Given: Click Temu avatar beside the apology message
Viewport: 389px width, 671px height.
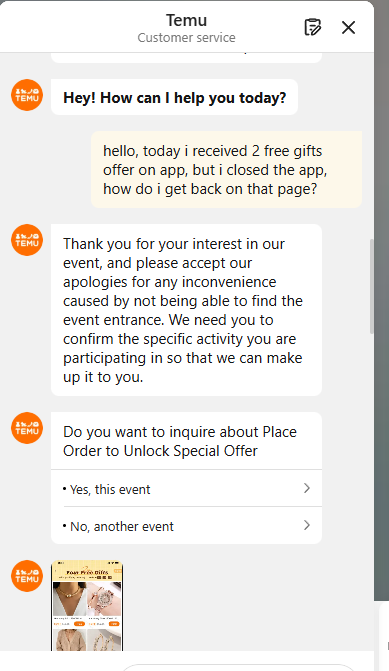Looking at the screenshot, I should (27, 240).
